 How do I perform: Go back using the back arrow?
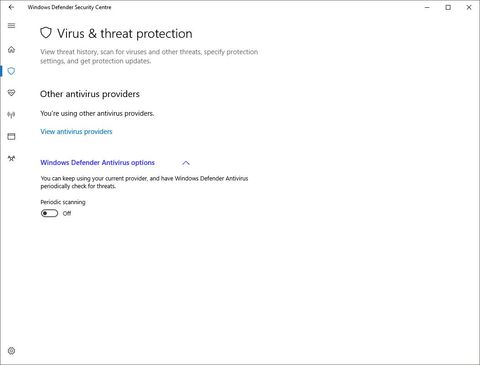click(x=11, y=7)
